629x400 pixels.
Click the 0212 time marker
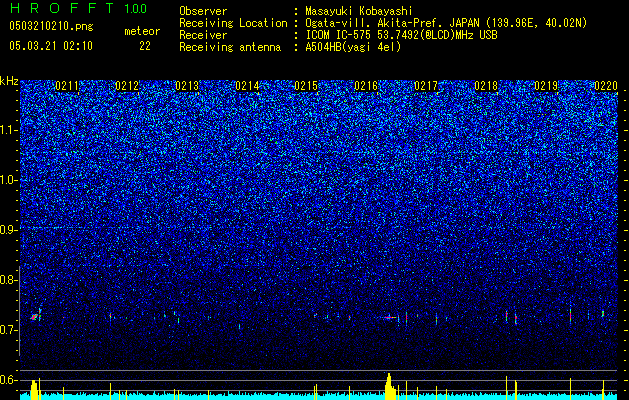click(127, 86)
